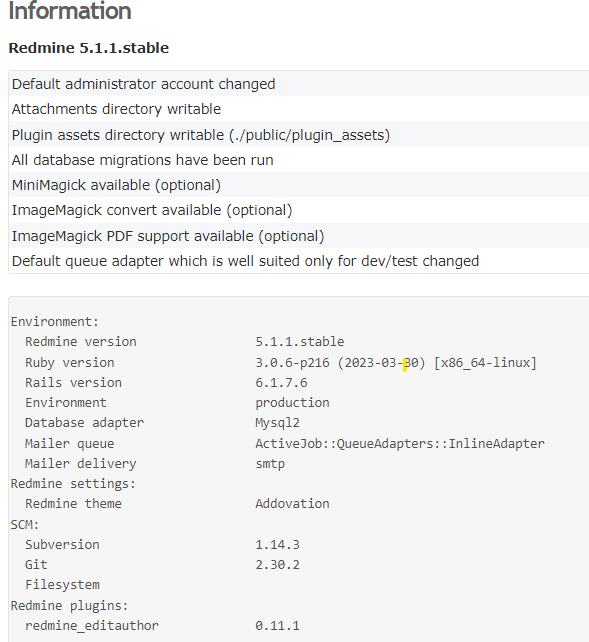Click the smtp mailer delivery value
This screenshot has height=642, width=589.
tap(270, 464)
